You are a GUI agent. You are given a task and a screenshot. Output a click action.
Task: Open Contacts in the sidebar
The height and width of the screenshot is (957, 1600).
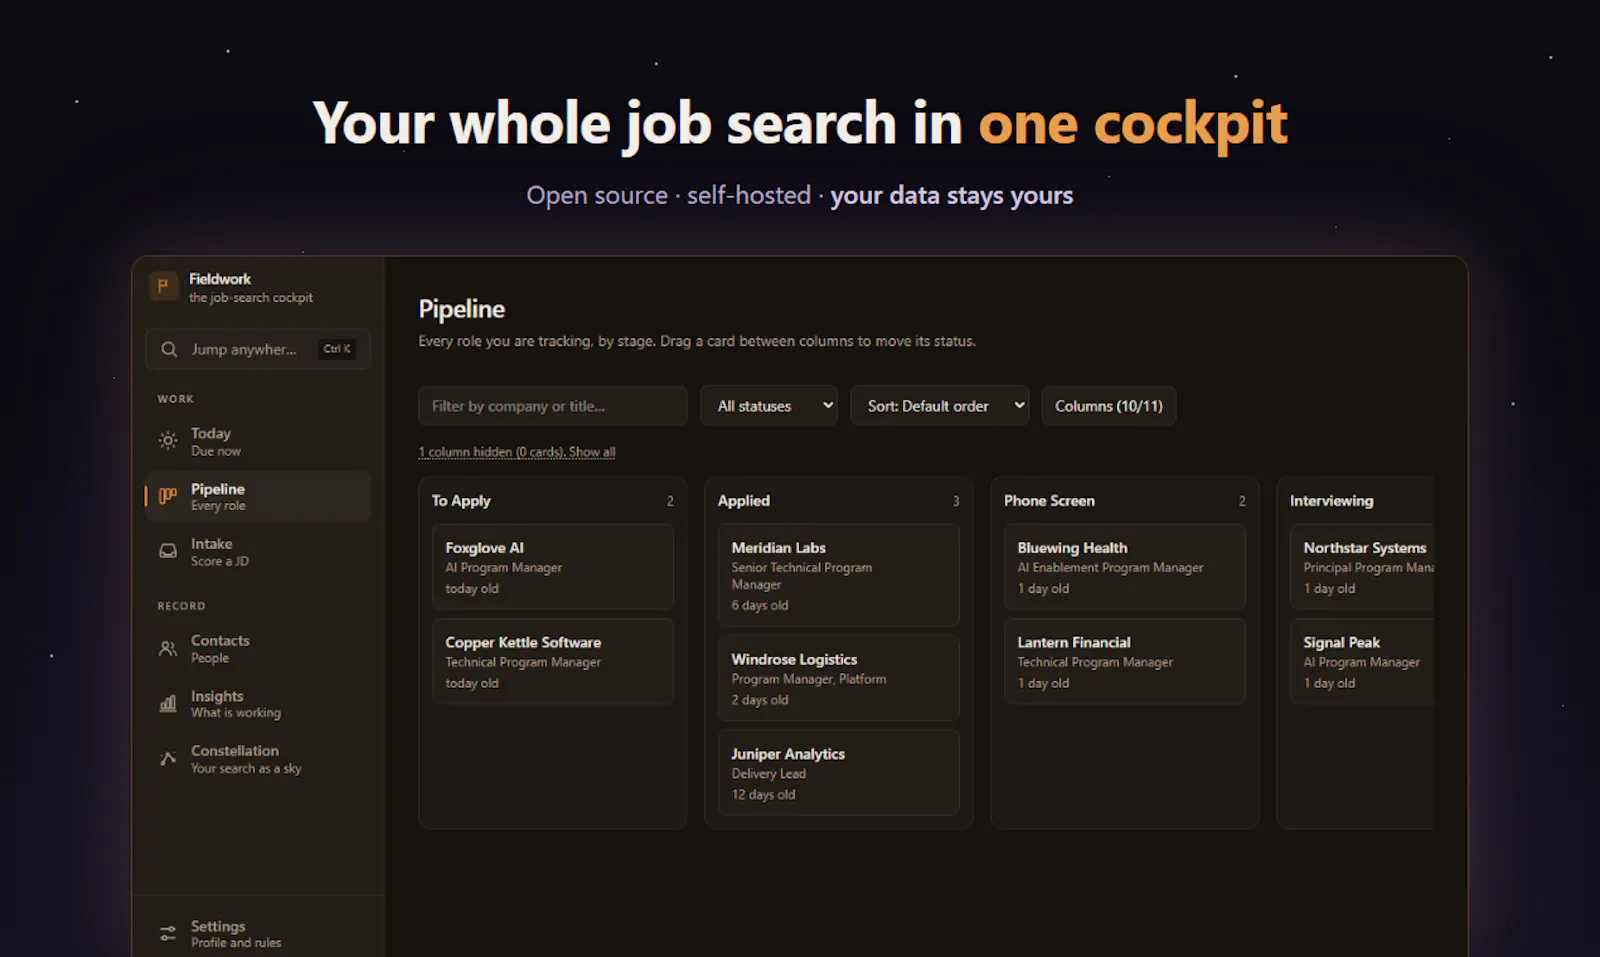(258, 648)
